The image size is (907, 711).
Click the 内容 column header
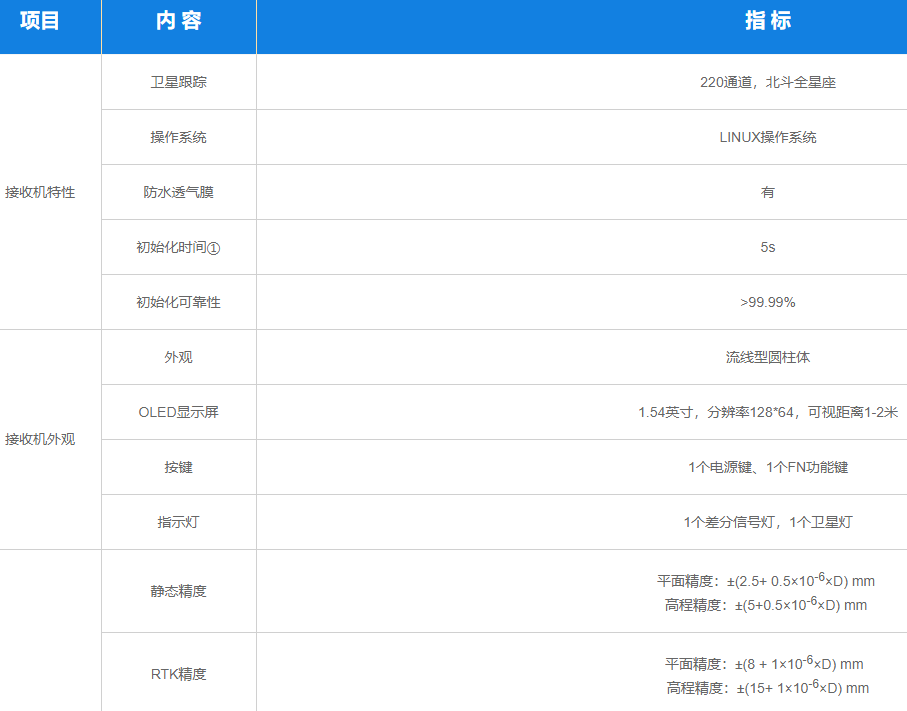(x=178, y=22)
